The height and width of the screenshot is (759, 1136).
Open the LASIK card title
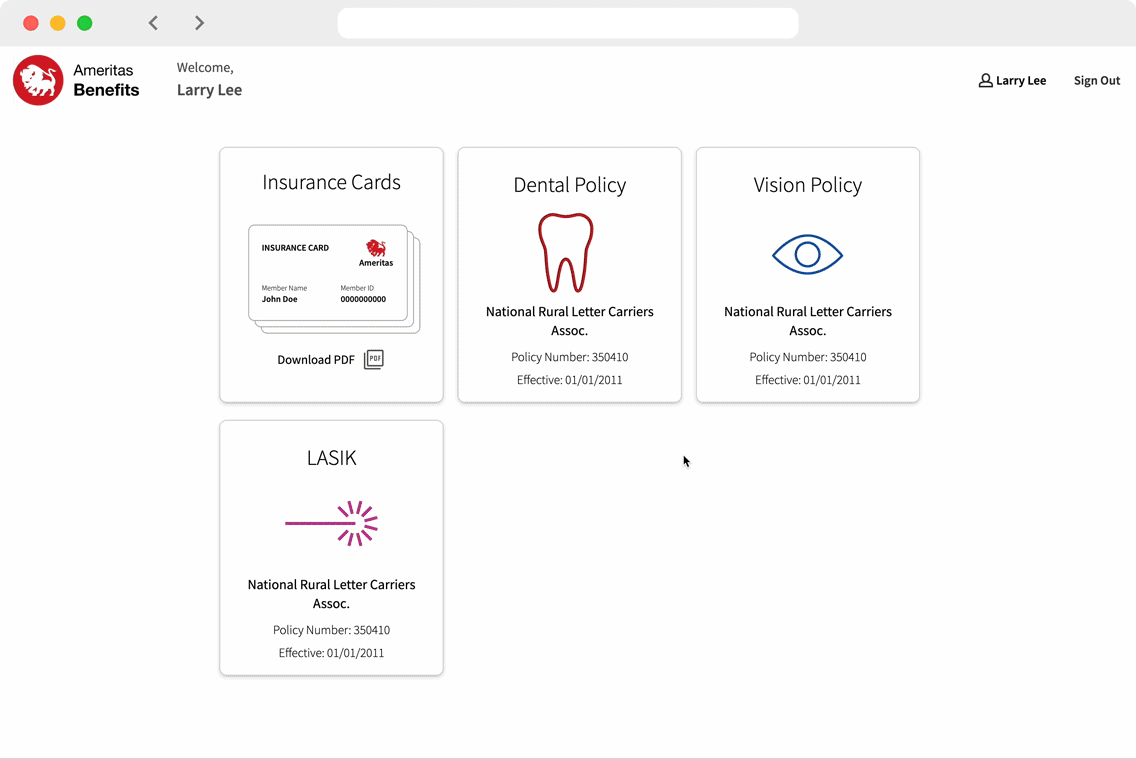coord(331,458)
